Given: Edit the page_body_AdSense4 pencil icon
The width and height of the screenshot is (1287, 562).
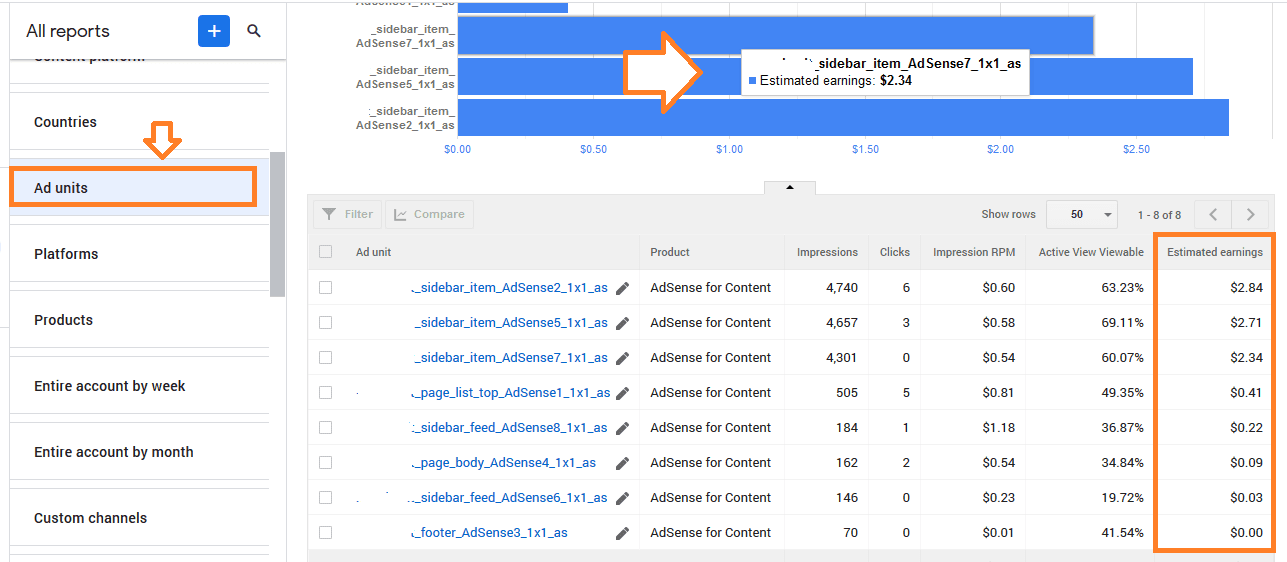Looking at the screenshot, I should pyautogui.click(x=623, y=463).
